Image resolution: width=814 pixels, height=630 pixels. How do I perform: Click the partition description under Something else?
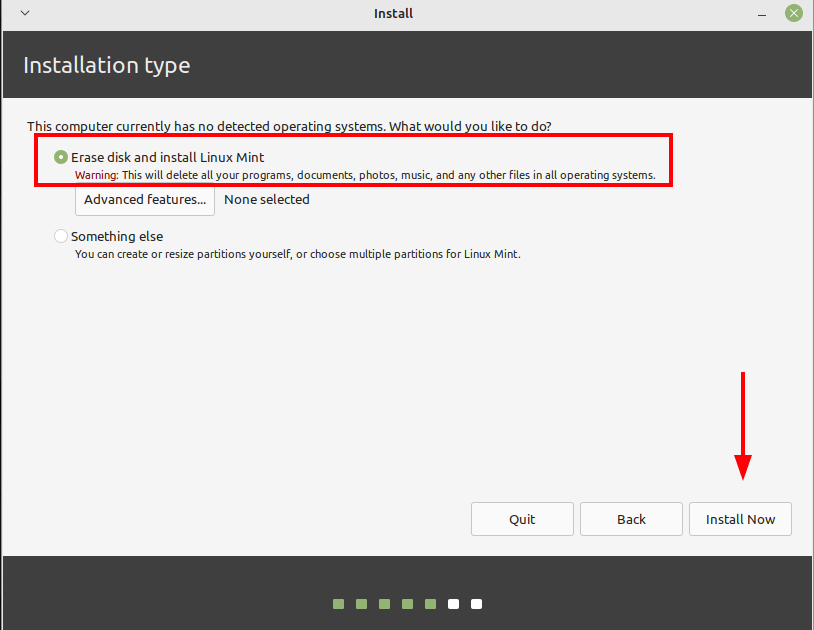pos(297,254)
